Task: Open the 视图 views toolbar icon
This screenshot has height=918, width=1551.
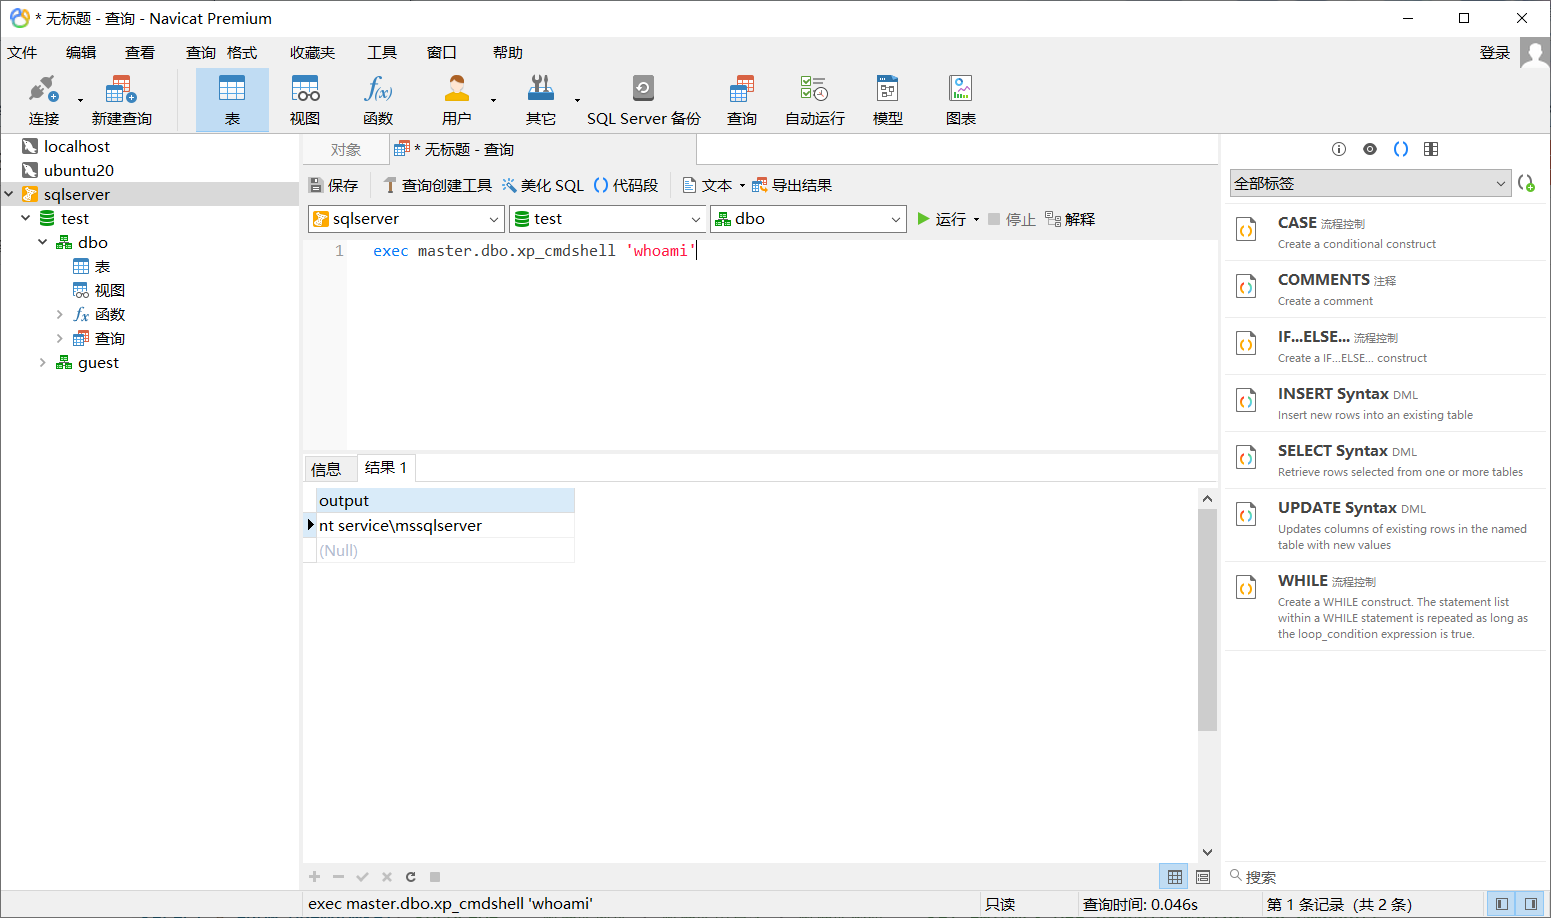Action: click(305, 100)
